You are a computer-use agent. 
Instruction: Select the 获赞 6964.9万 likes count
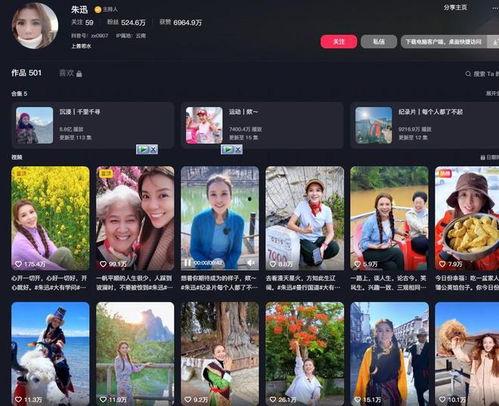[x=180, y=22]
